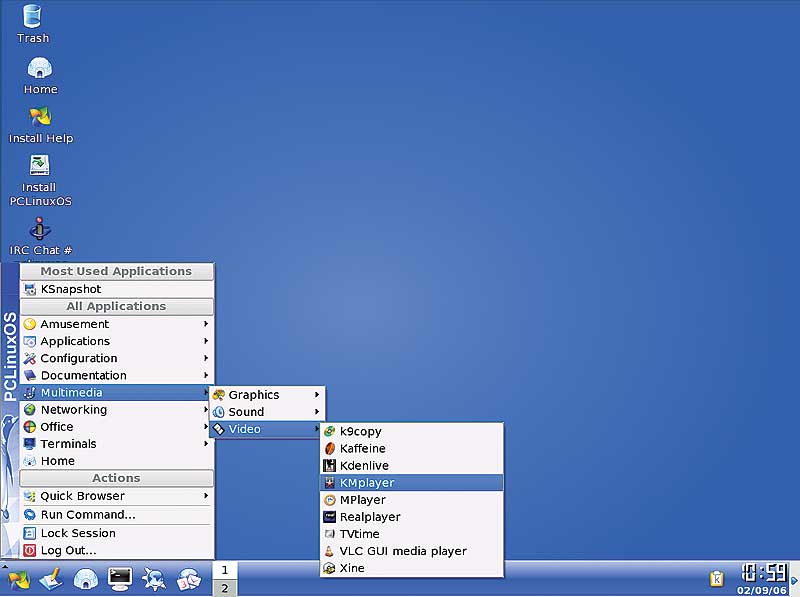
Task: Expand the Applications submenu
Action: point(117,341)
